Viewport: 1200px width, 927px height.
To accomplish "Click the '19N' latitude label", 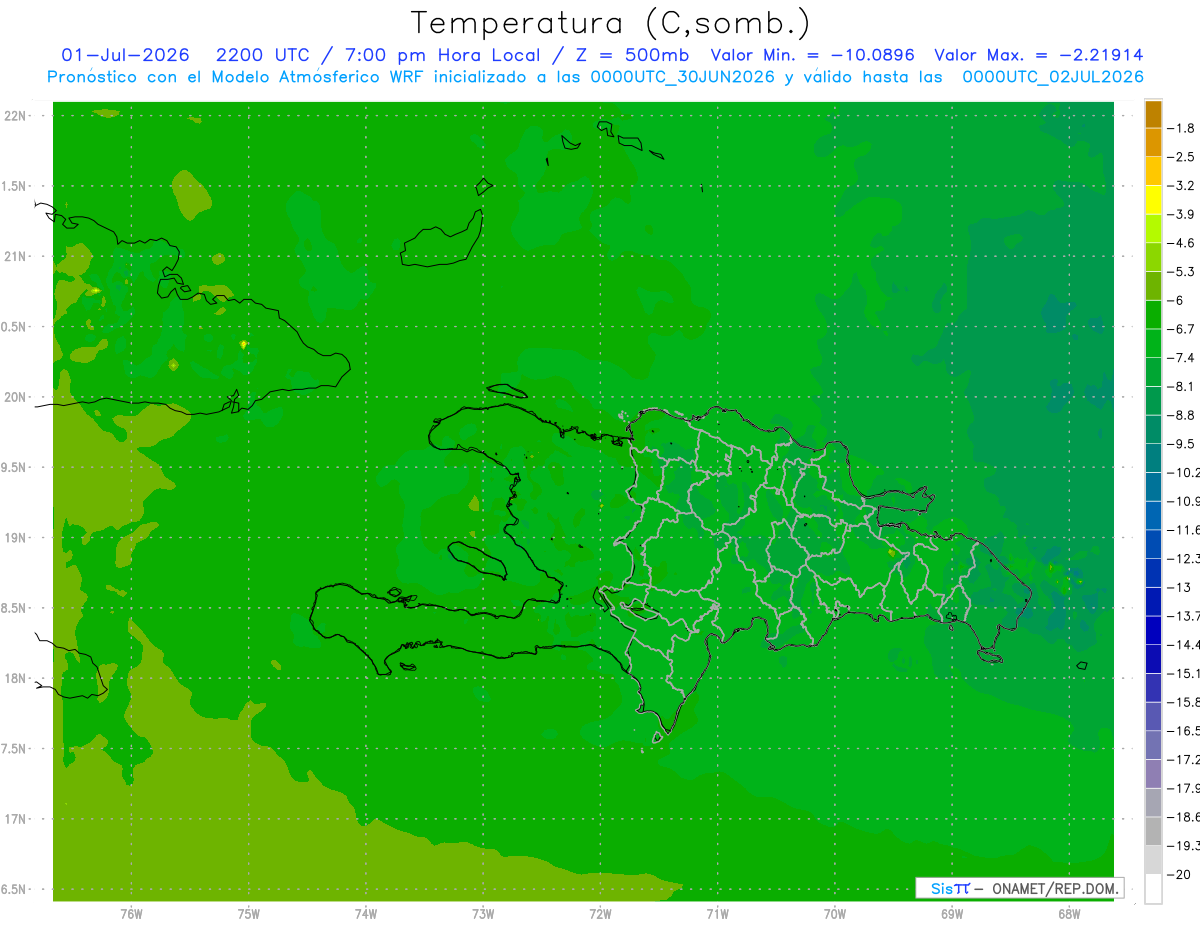I will point(13,538).
